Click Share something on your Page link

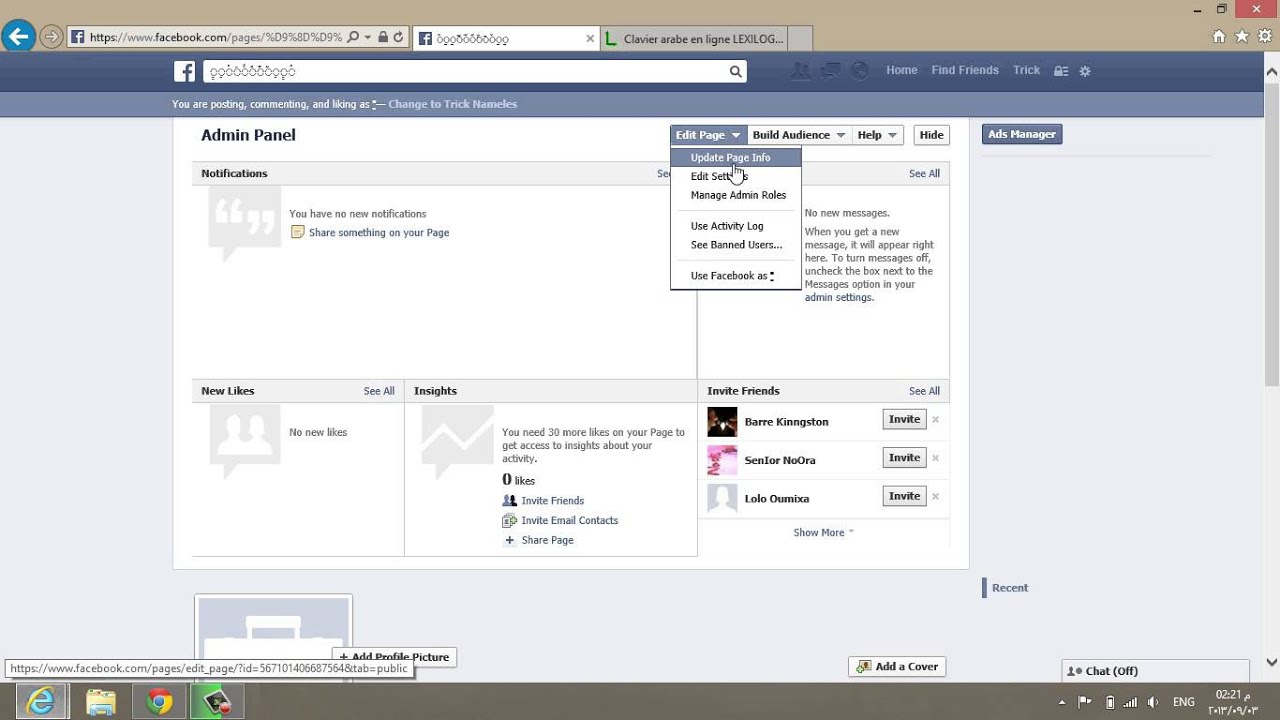379,232
